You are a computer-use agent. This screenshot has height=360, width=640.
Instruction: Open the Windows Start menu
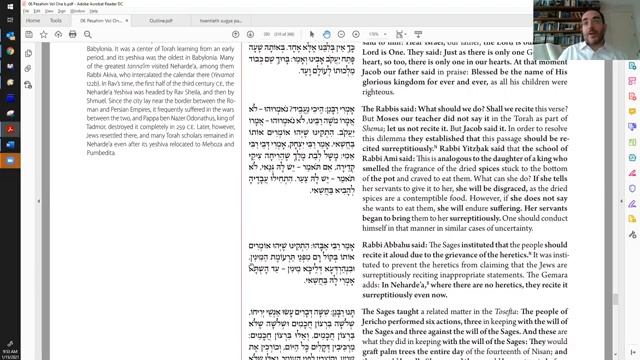tap(10, 6)
